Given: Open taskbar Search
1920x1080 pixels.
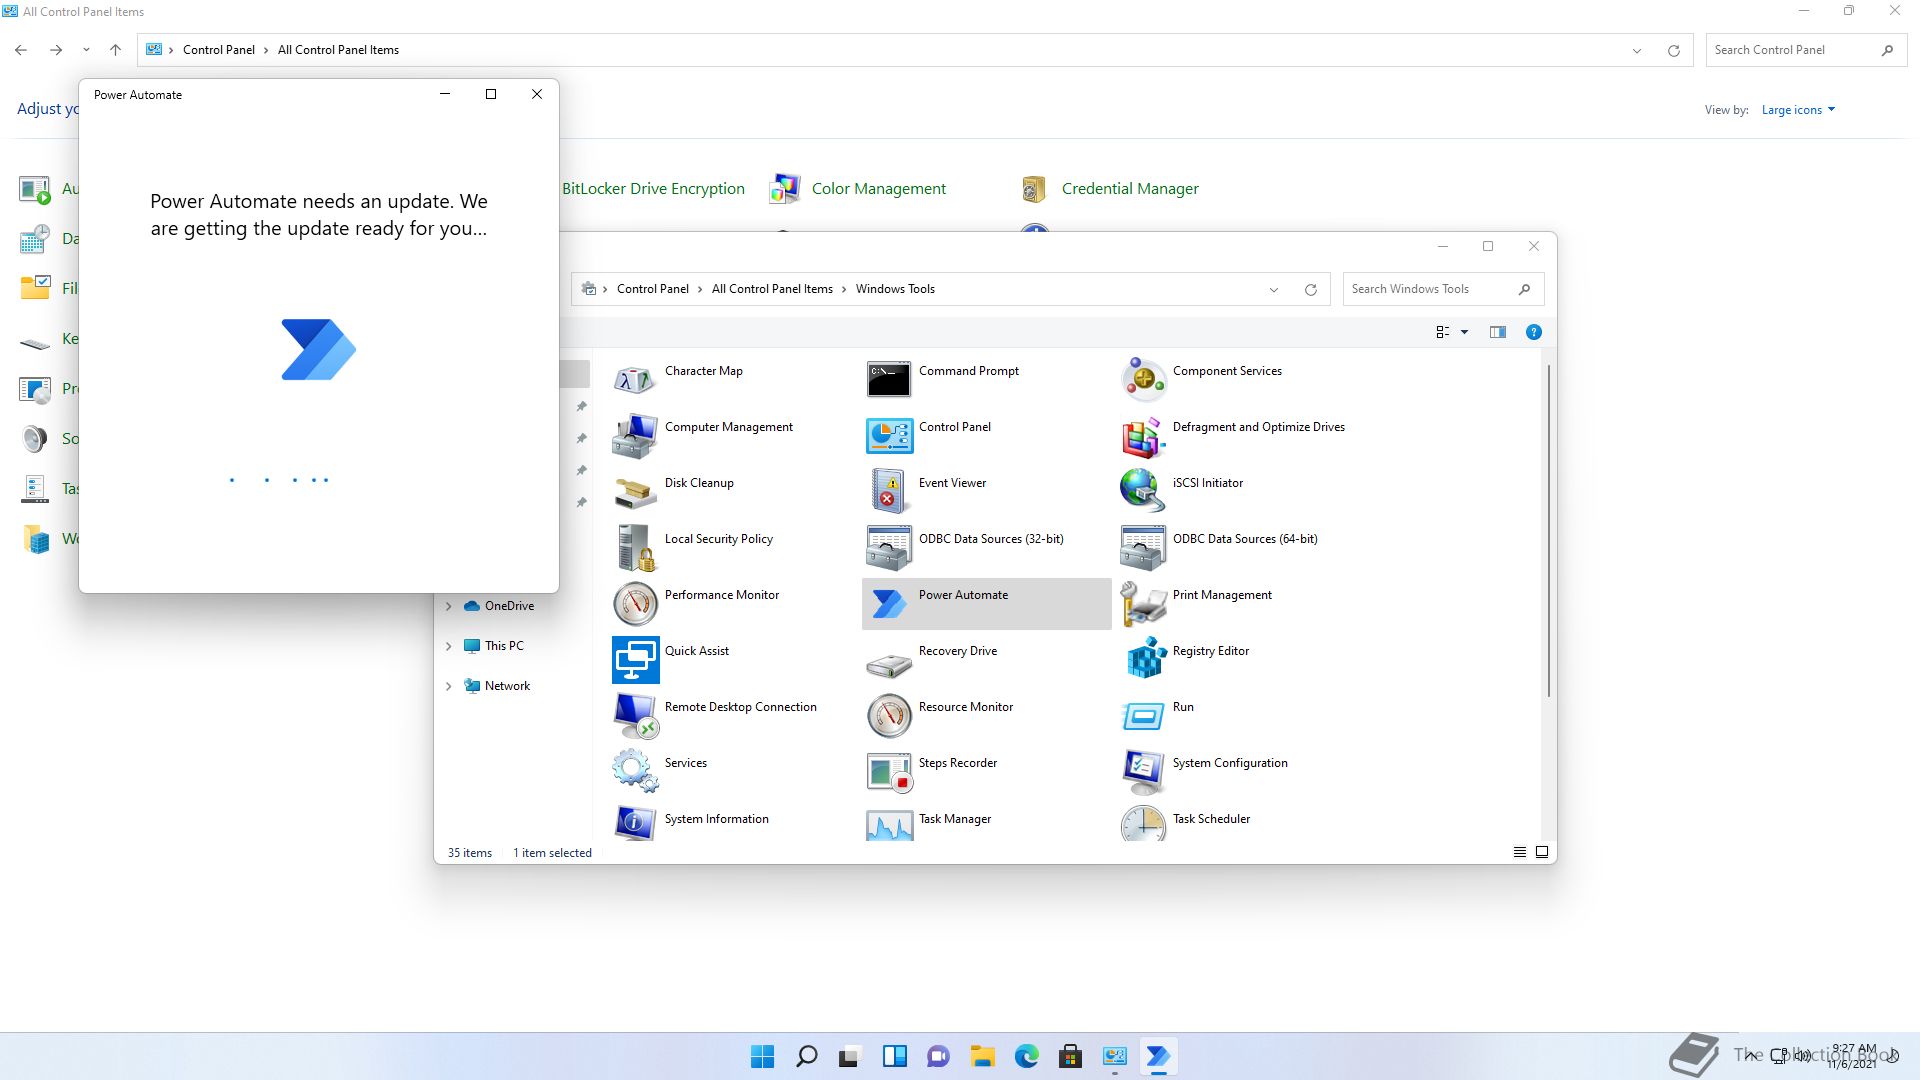Looking at the screenshot, I should (806, 1056).
